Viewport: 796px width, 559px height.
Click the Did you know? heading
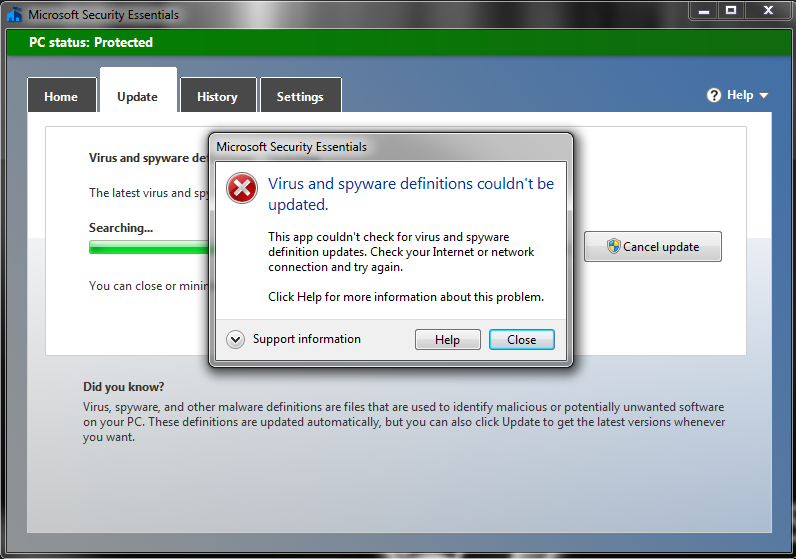[123, 387]
